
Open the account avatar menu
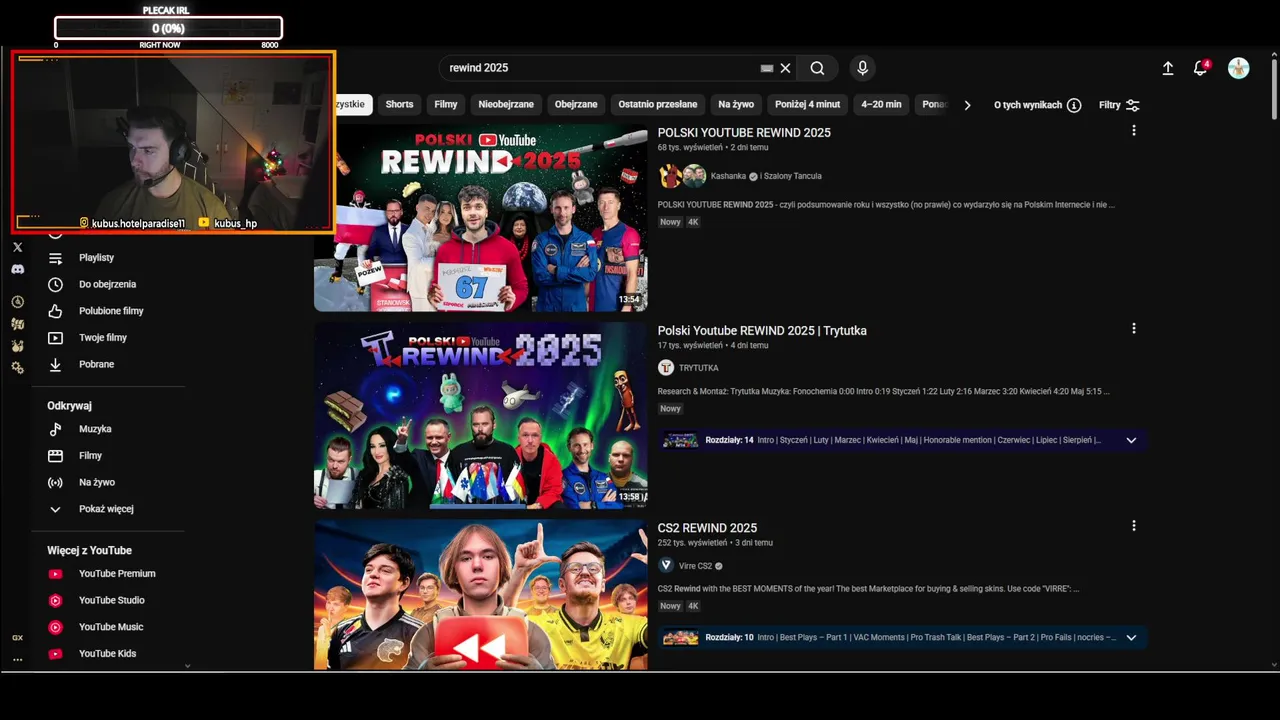click(x=1238, y=68)
